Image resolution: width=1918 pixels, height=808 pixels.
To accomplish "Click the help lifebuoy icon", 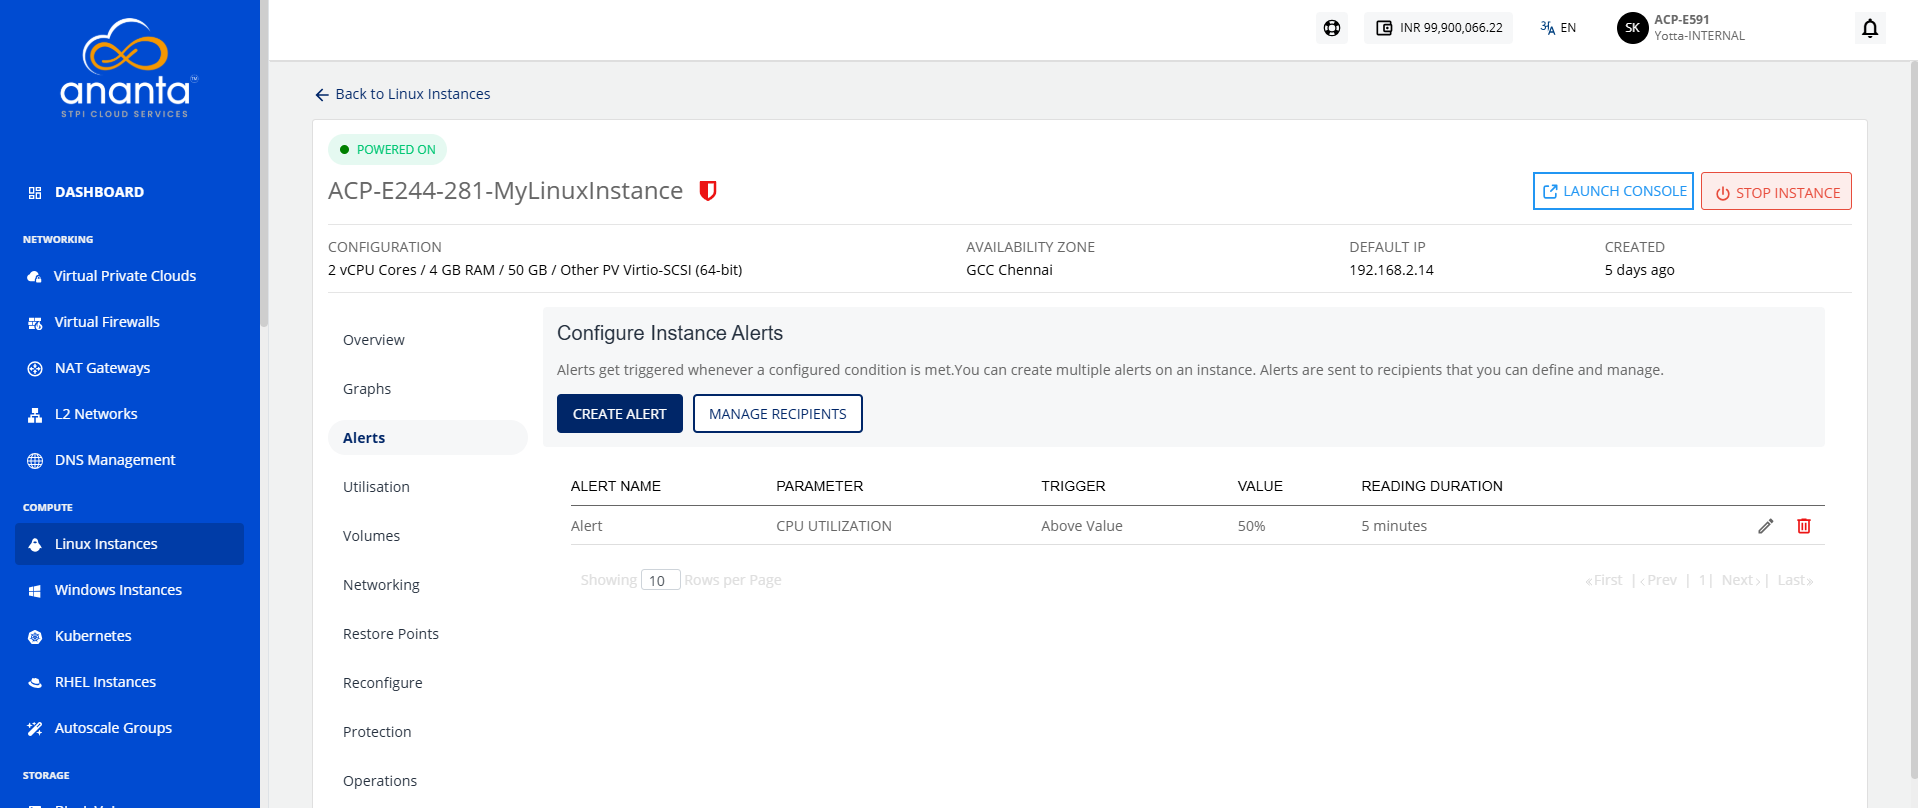I will [1332, 28].
